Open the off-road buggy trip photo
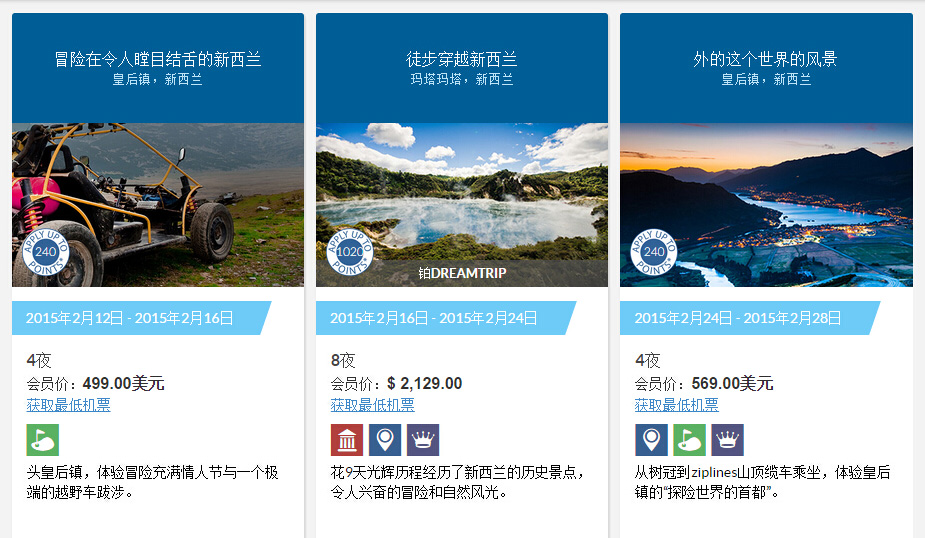The image size is (925, 538). [158, 205]
